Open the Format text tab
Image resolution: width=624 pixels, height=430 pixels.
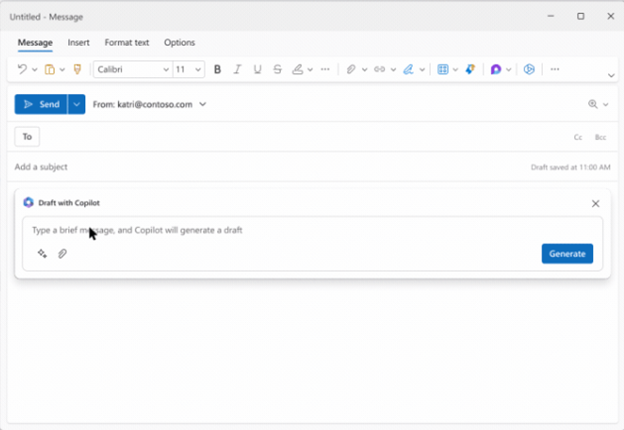coord(127,43)
